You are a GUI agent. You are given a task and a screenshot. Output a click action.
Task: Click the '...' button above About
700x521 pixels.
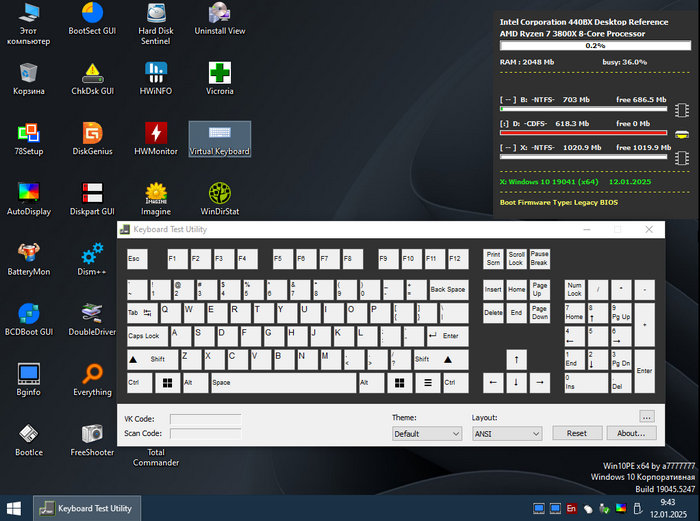[x=647, y=417]
